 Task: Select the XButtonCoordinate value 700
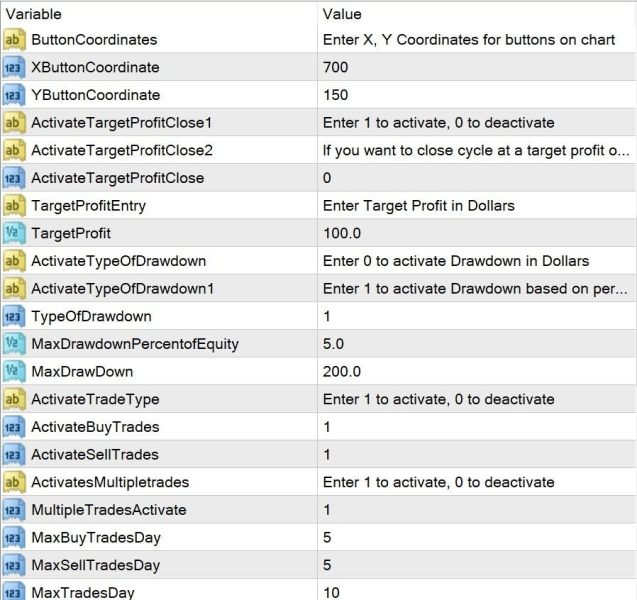(x=336, y=67)
